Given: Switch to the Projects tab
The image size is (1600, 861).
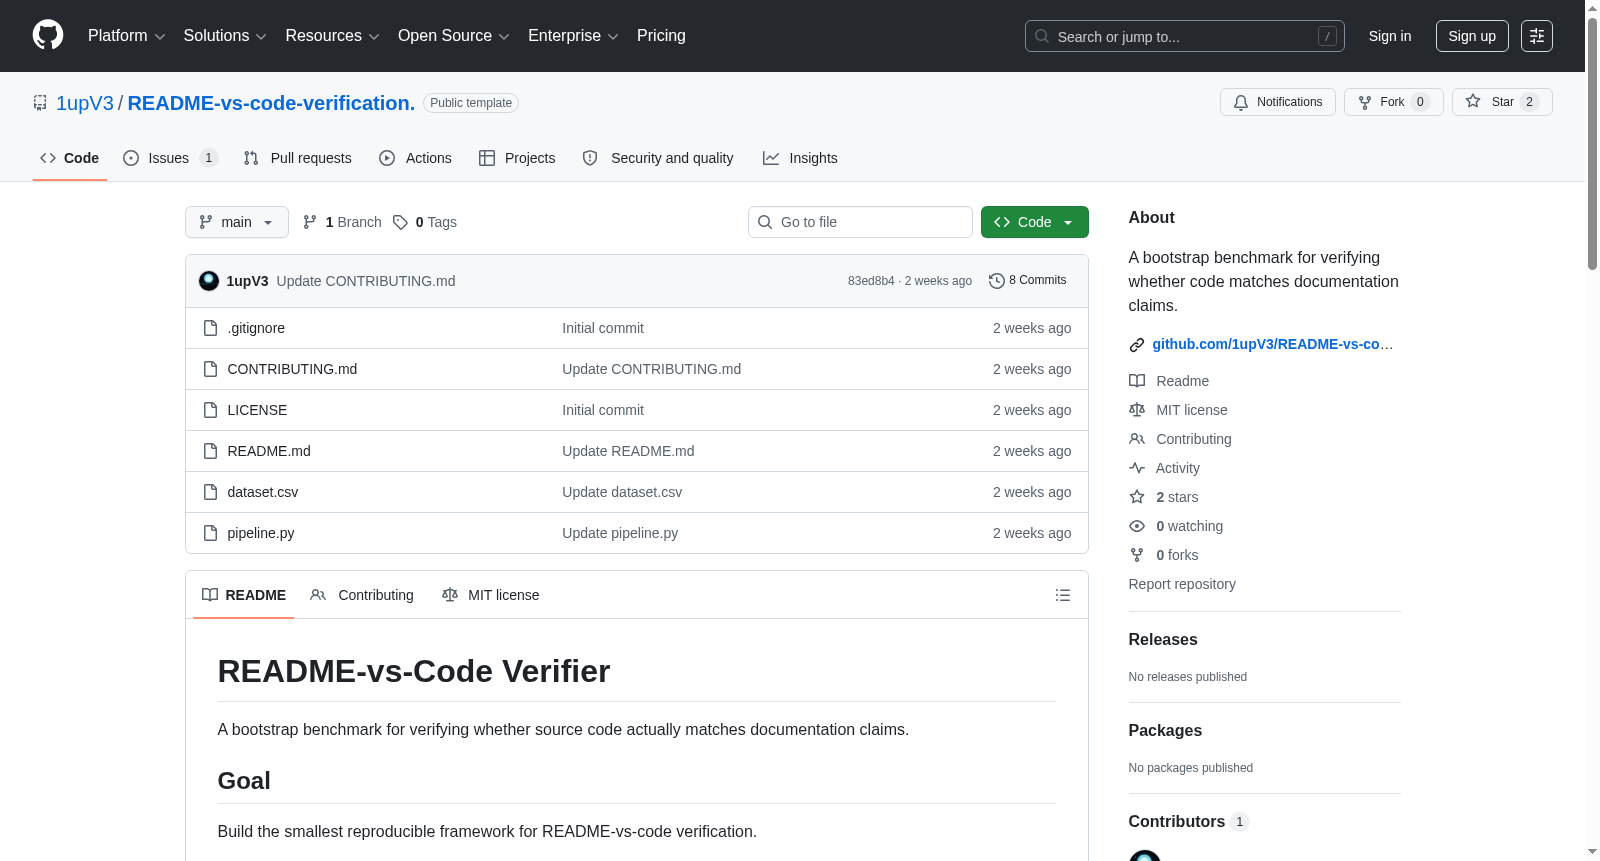Looking at the screenshot, I should tap(517, 158).
